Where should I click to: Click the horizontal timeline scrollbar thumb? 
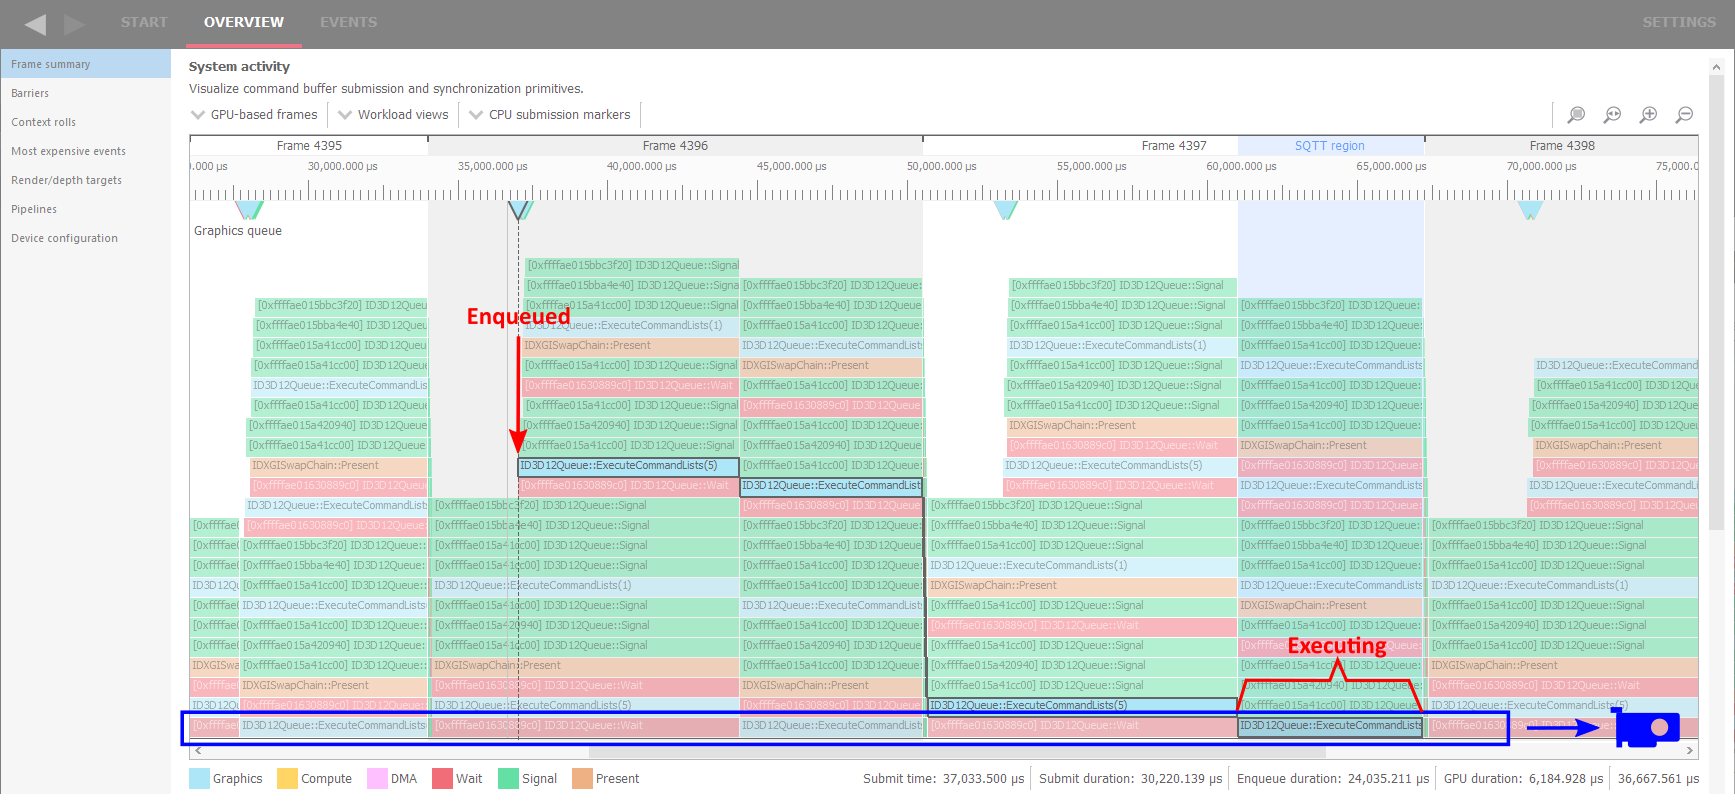click(x=956, y=750)
